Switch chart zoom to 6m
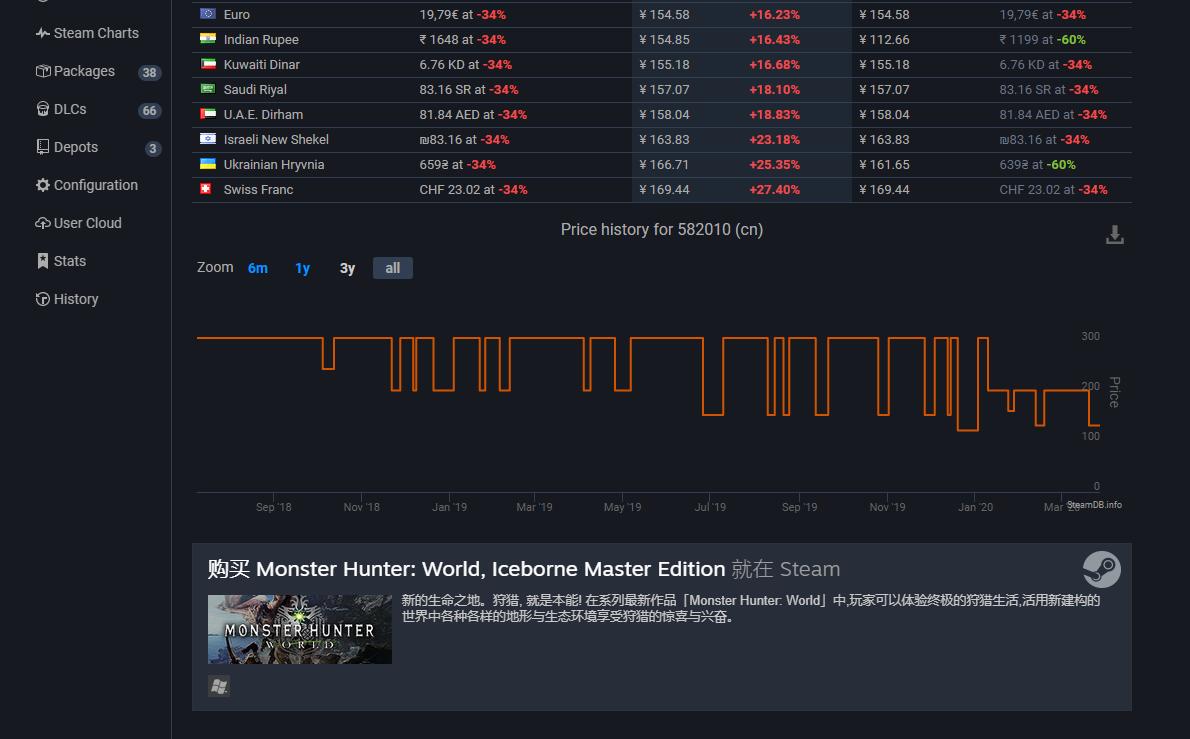 (x=258, y=267)
